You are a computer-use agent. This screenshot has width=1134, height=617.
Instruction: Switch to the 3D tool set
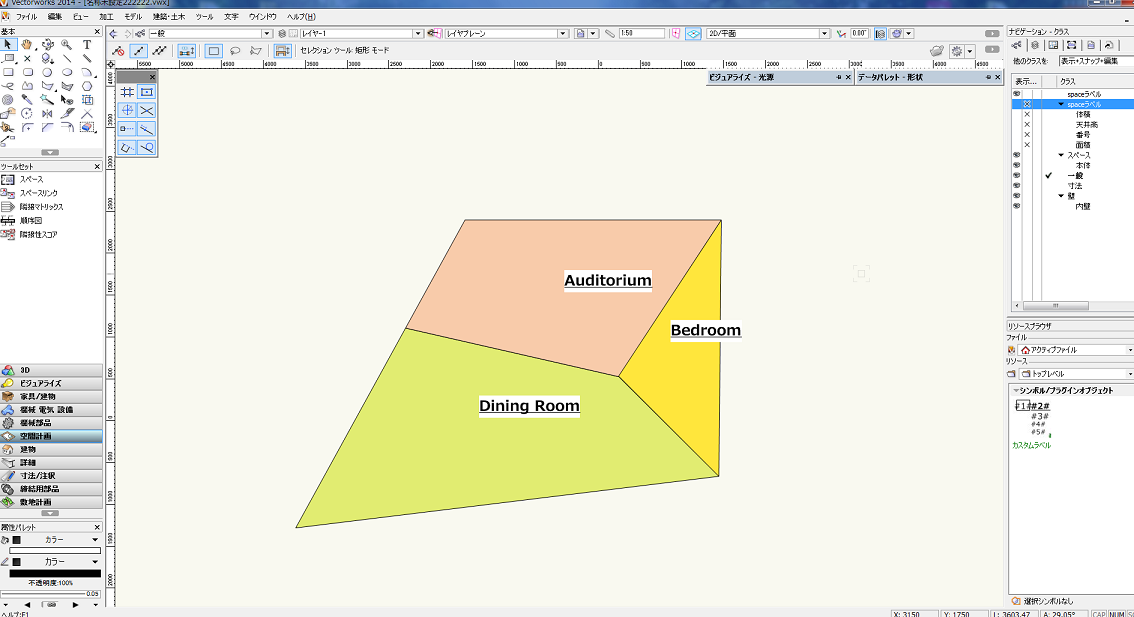[52, 370]
